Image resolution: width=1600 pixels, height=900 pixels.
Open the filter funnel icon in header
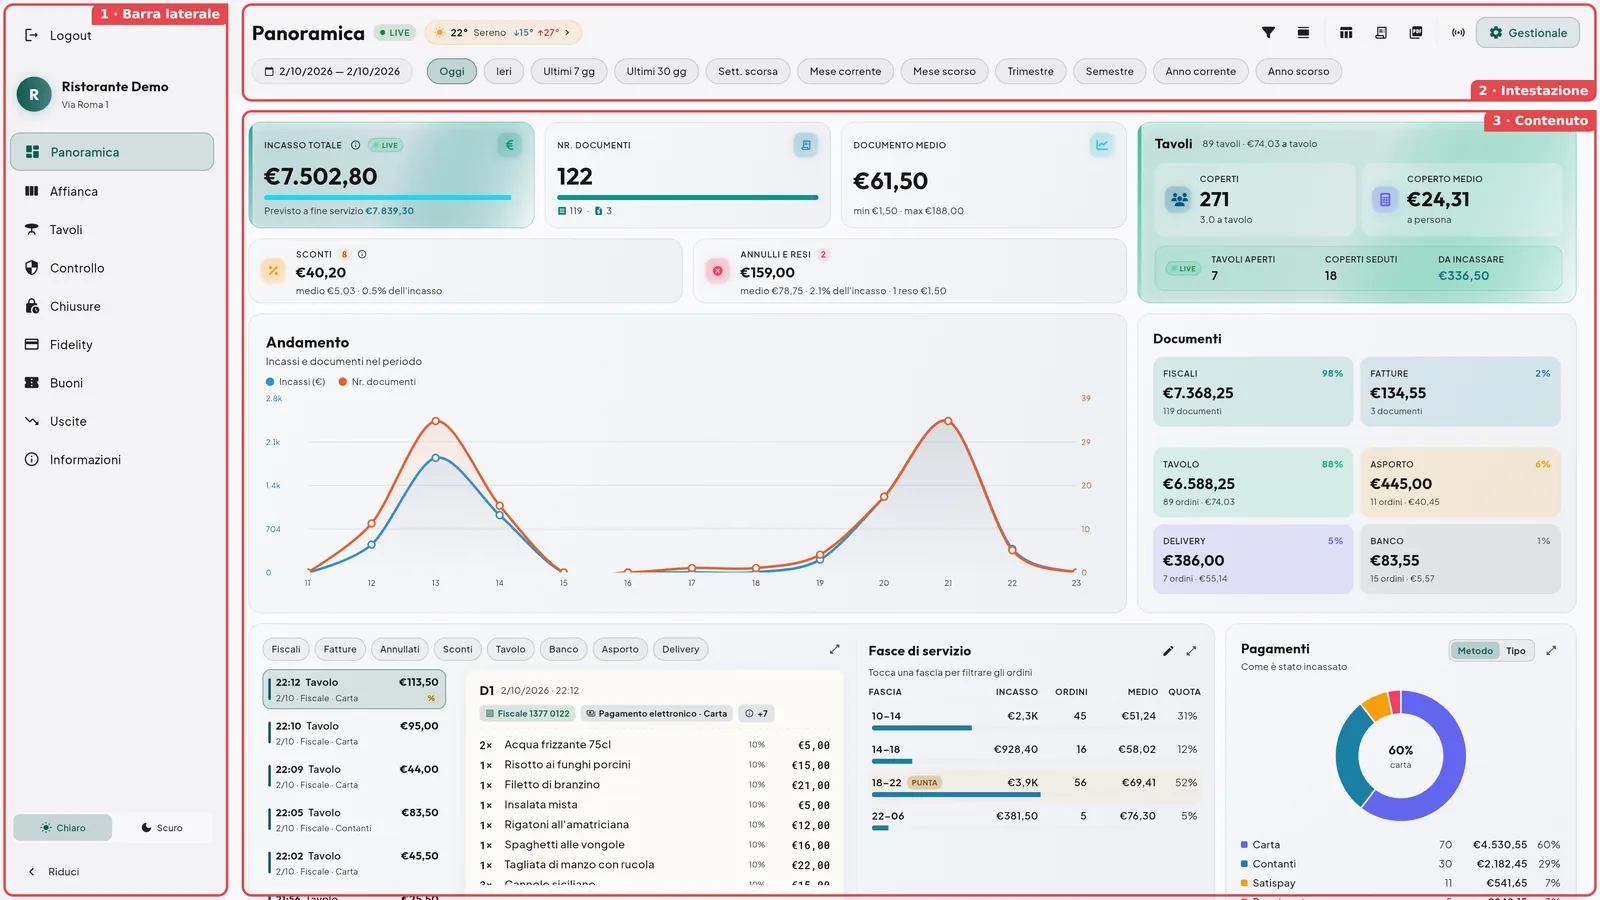[x=1268, y=33]
